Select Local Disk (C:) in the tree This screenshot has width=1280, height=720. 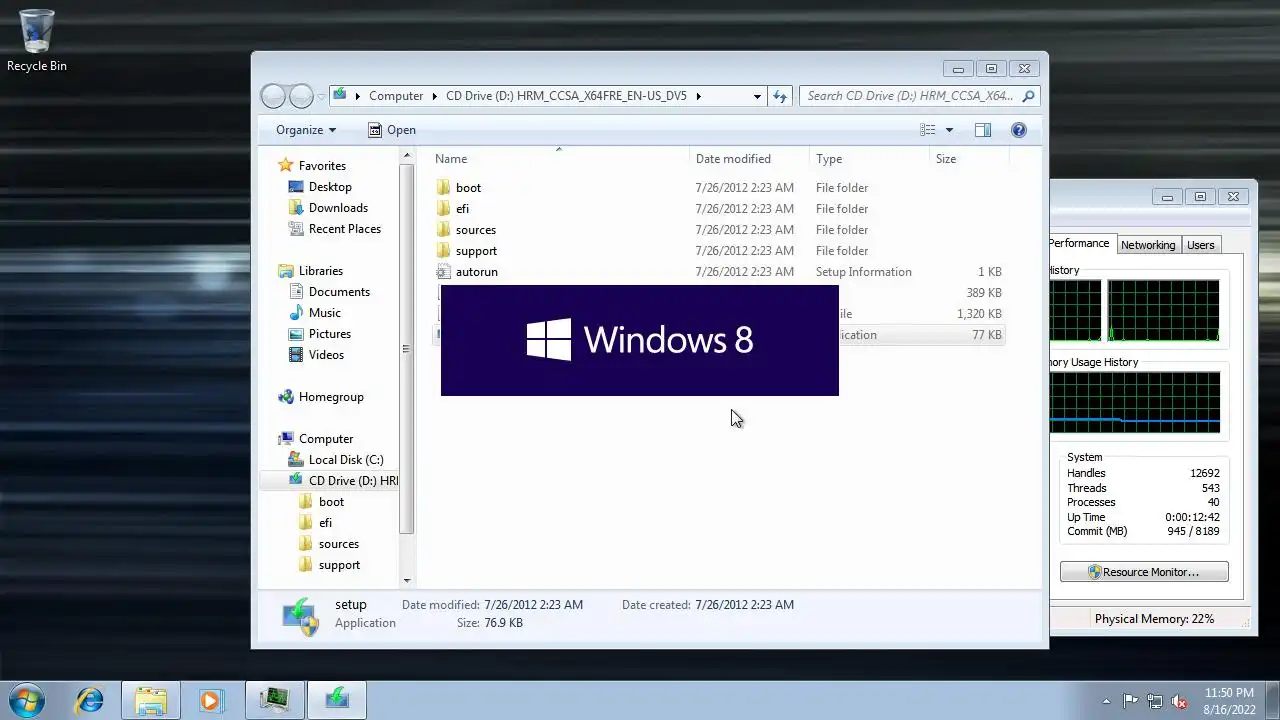tap(346, 460)
